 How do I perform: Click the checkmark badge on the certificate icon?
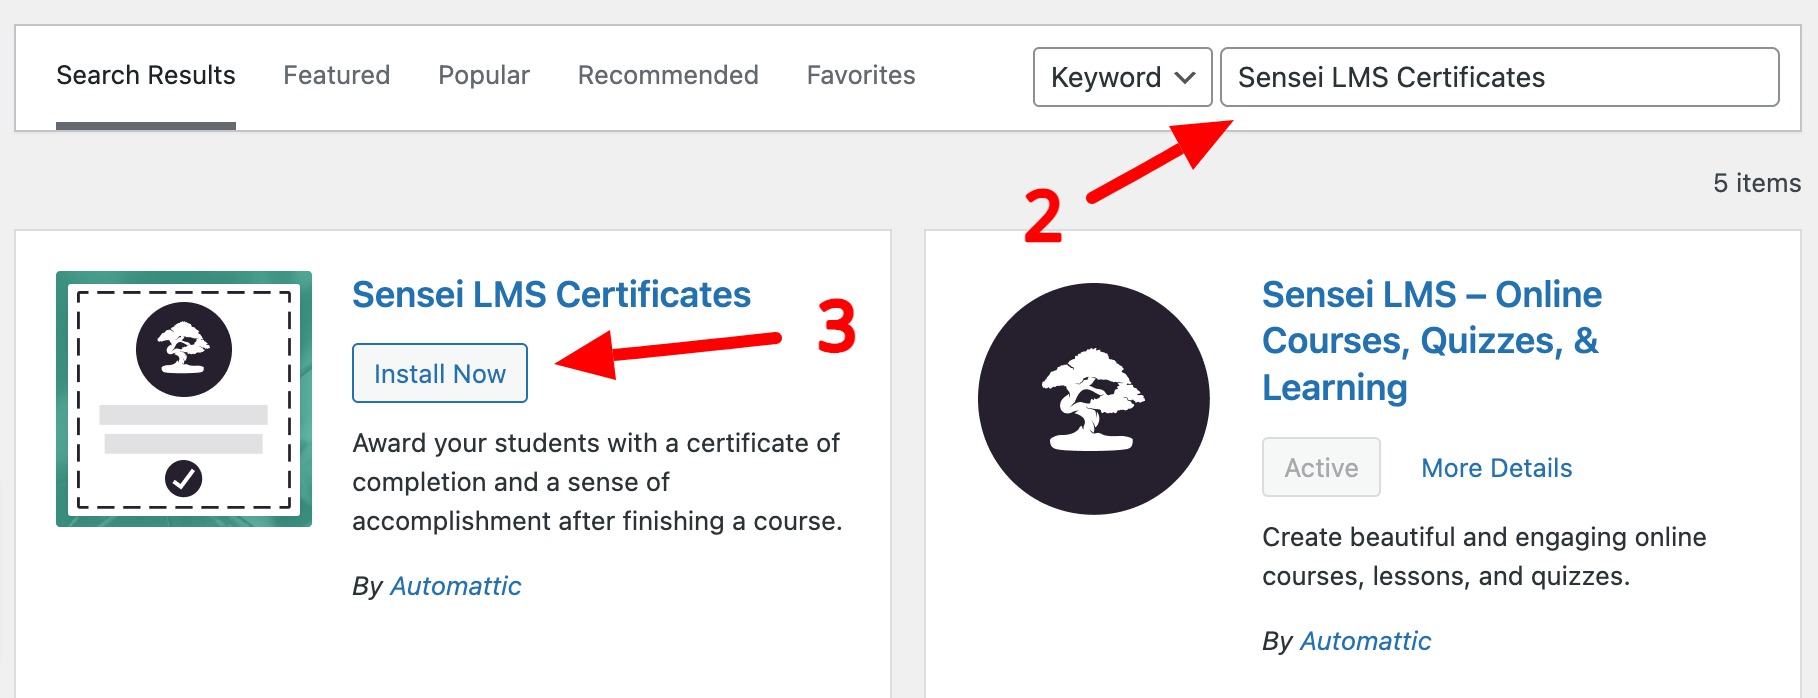coord(183,478)
